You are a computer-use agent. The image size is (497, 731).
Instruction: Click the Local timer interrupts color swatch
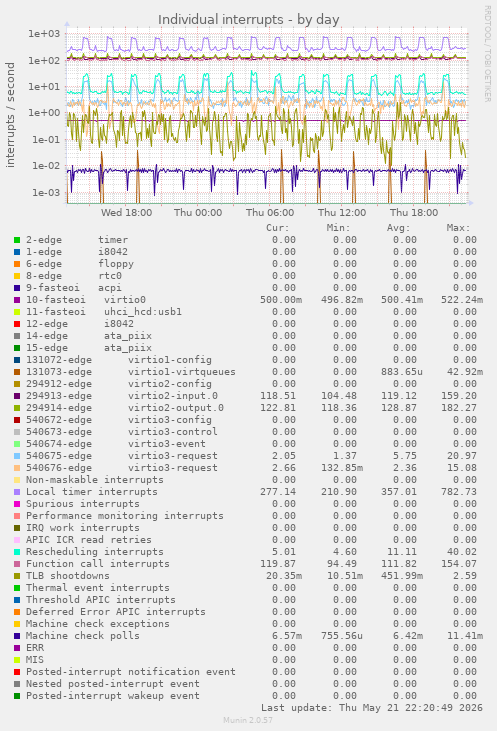[x=17, y=492]
